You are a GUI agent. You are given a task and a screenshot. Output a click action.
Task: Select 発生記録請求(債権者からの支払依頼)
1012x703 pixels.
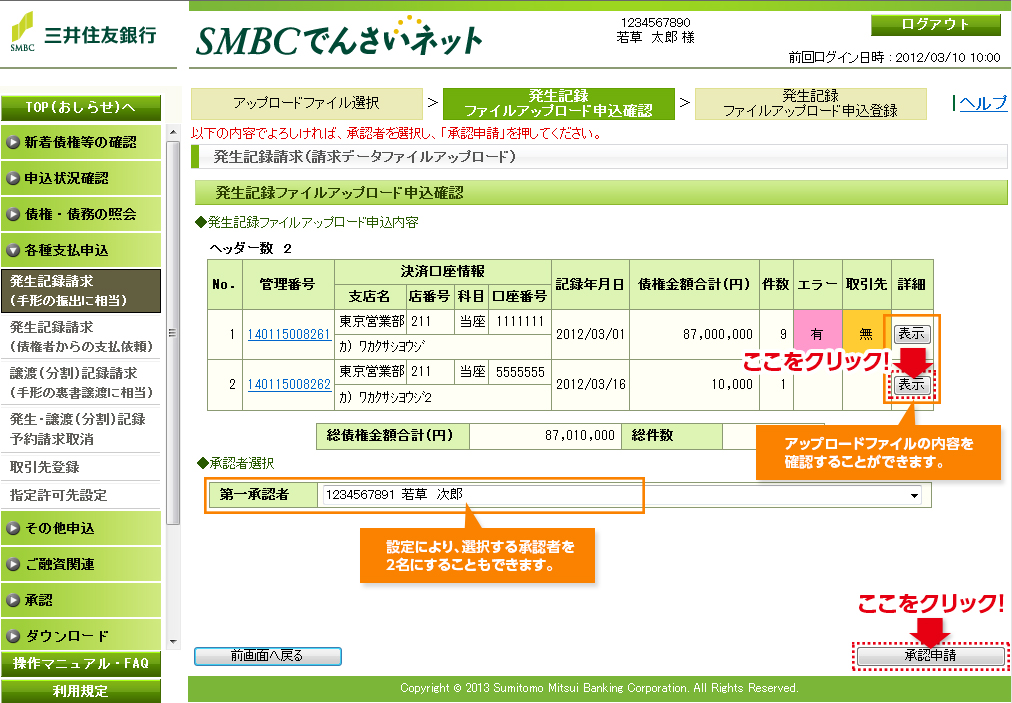tap(81, 336)
